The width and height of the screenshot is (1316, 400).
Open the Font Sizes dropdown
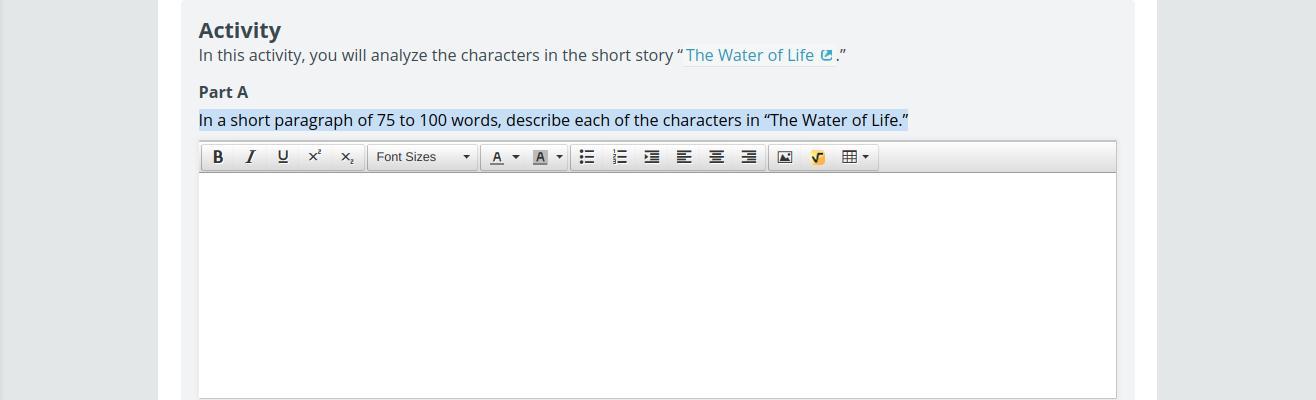click(423, 157)
